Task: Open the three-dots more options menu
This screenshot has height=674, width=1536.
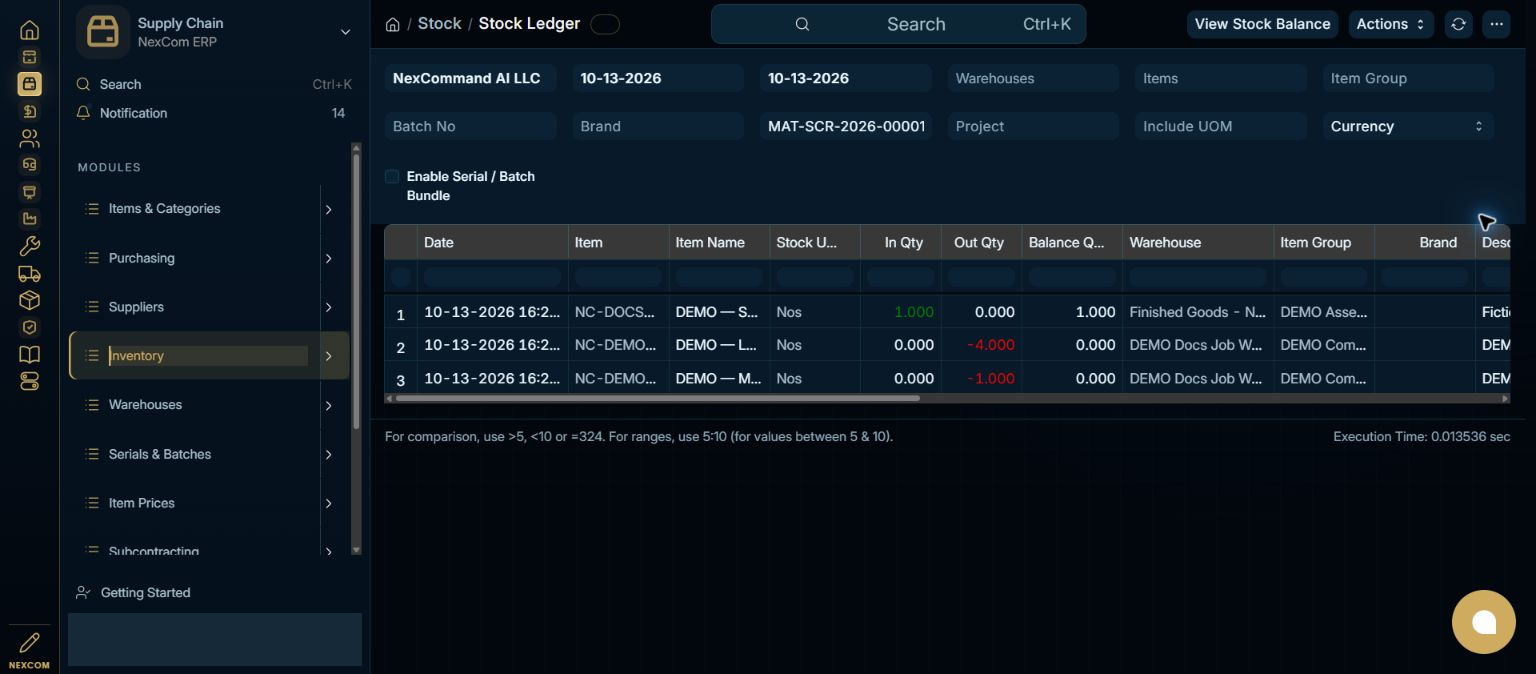Action: pyautogui.click(x=1496, y=24)
